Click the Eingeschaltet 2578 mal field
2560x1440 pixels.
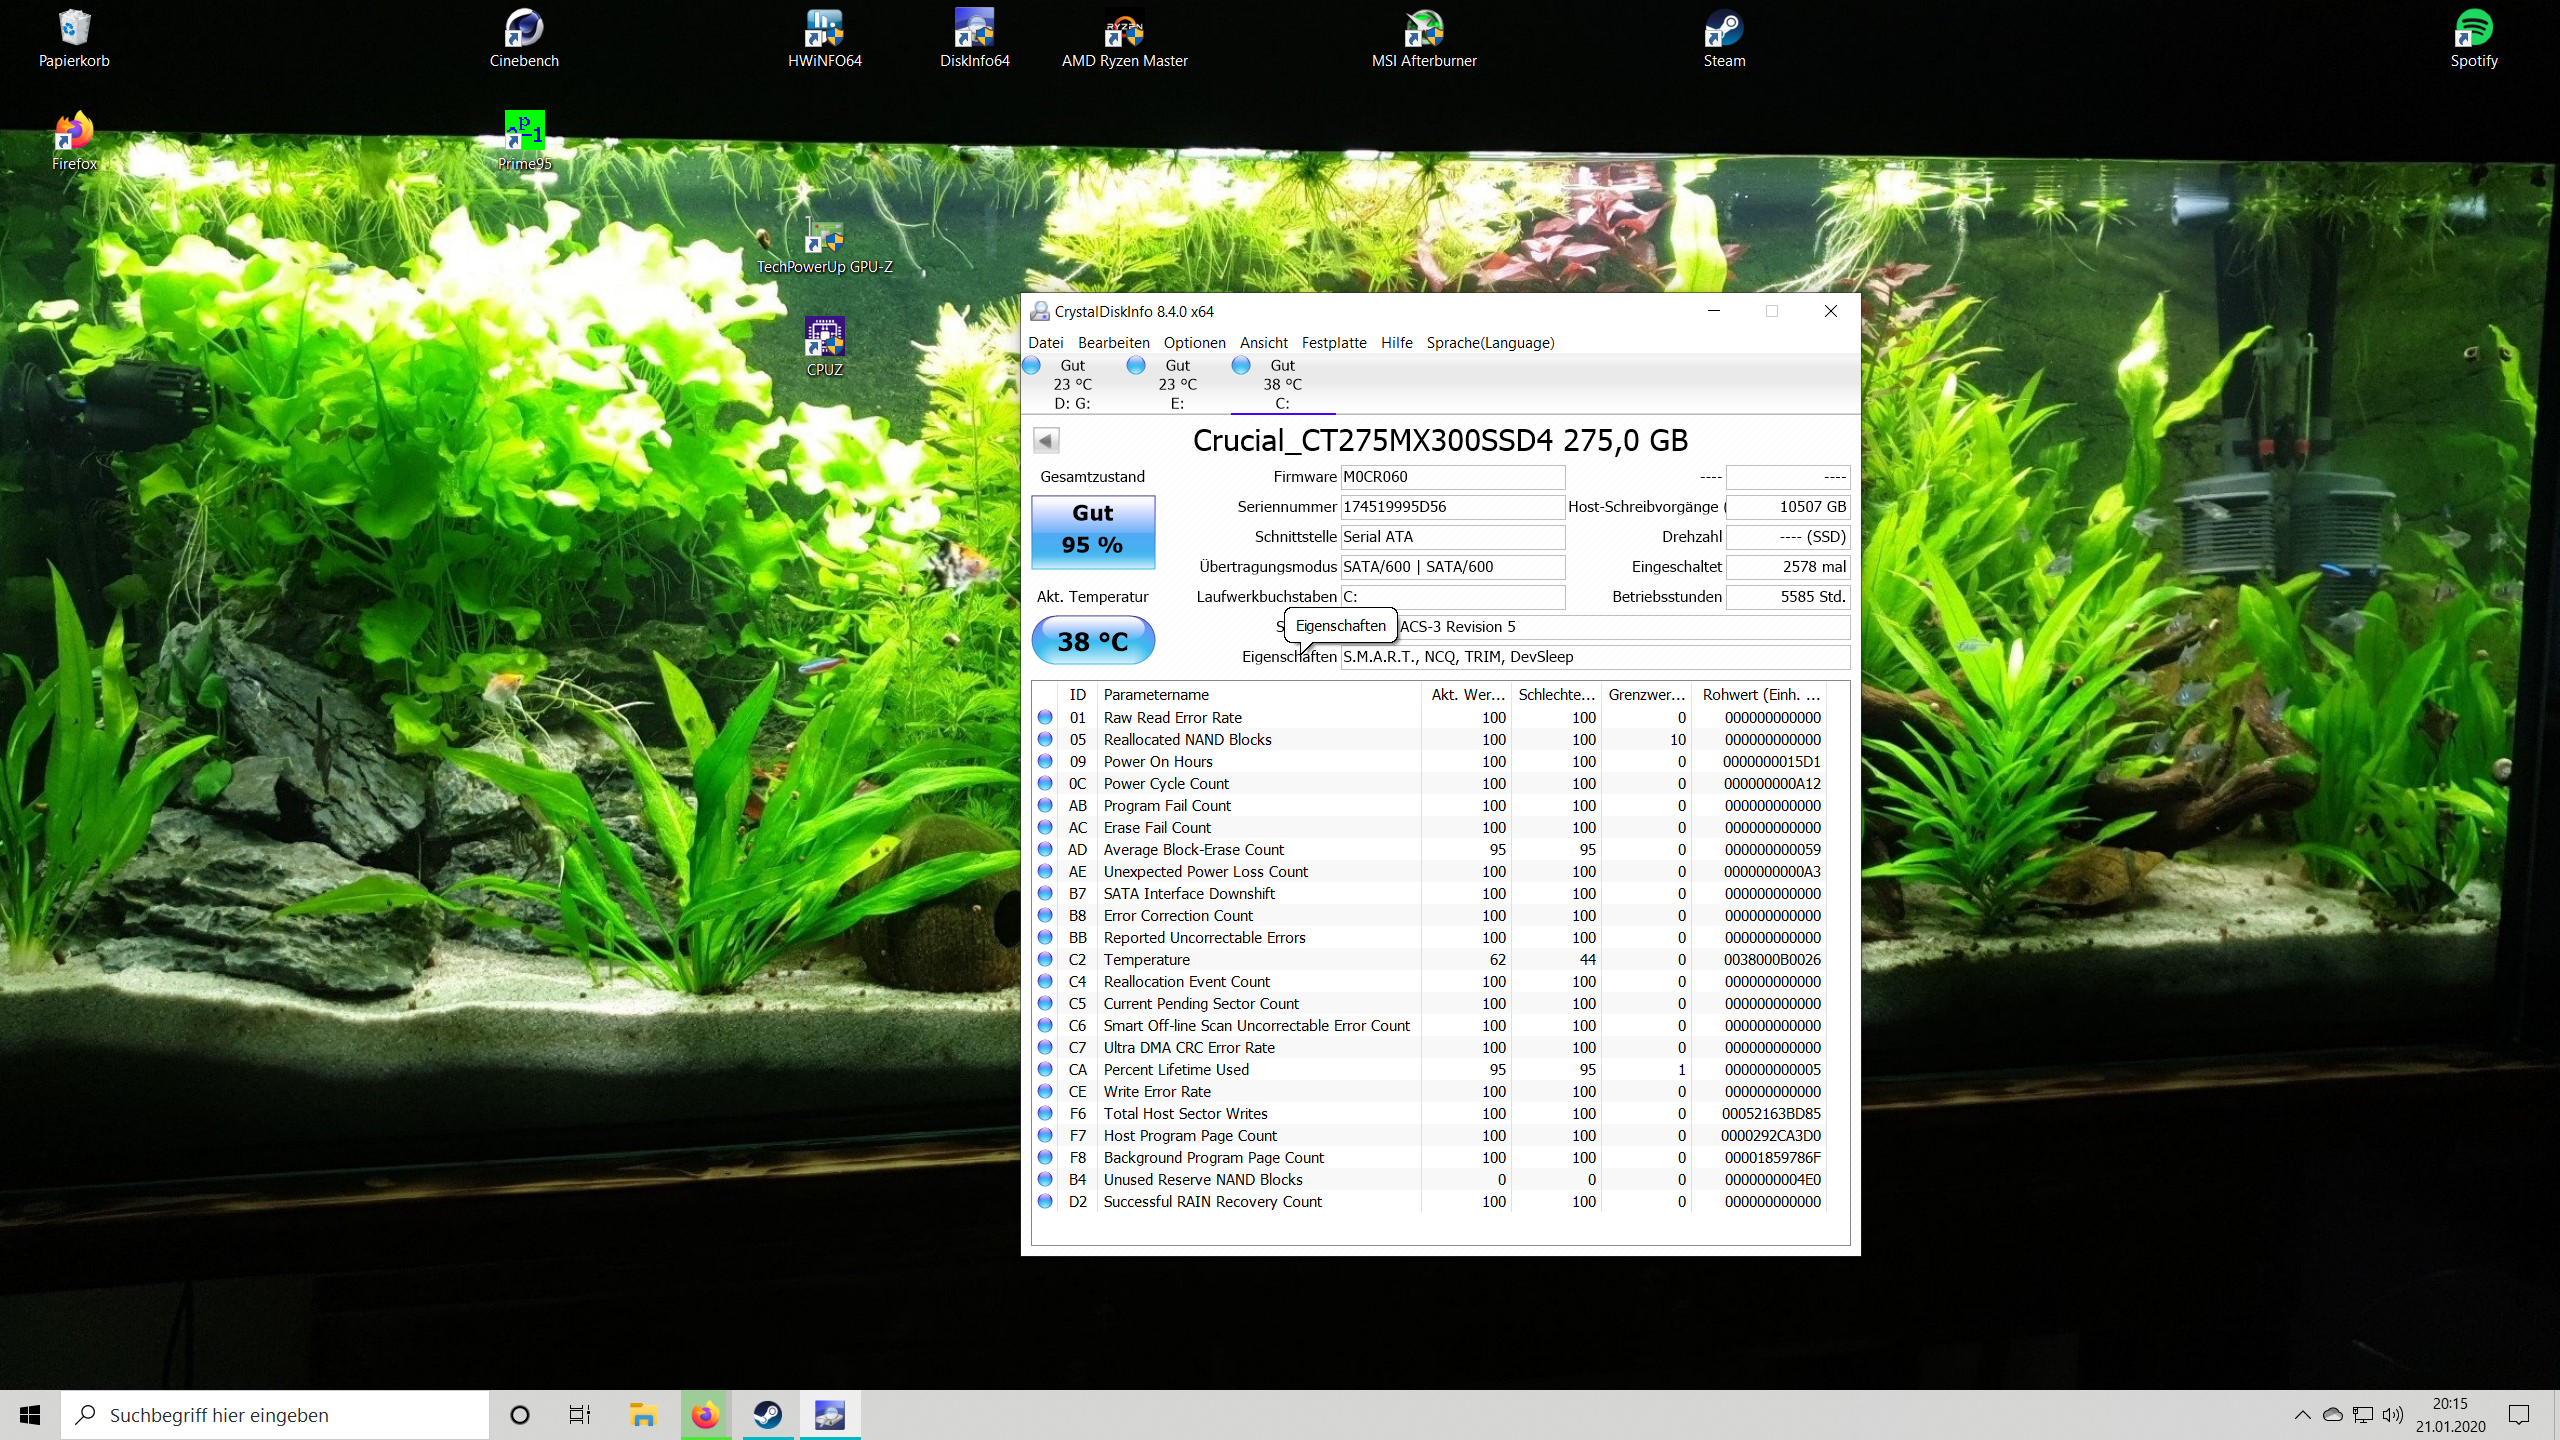coord(1788,567)
